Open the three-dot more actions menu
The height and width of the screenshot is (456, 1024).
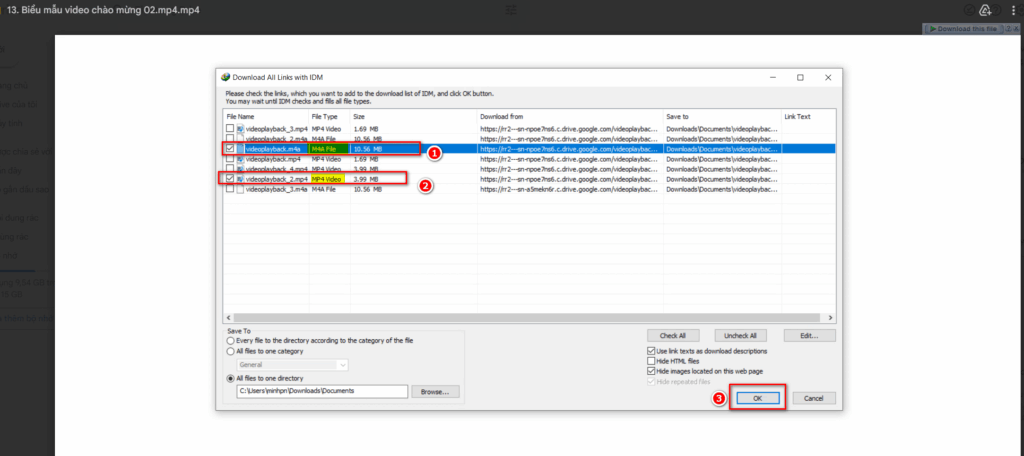(x=1012, y=10)
